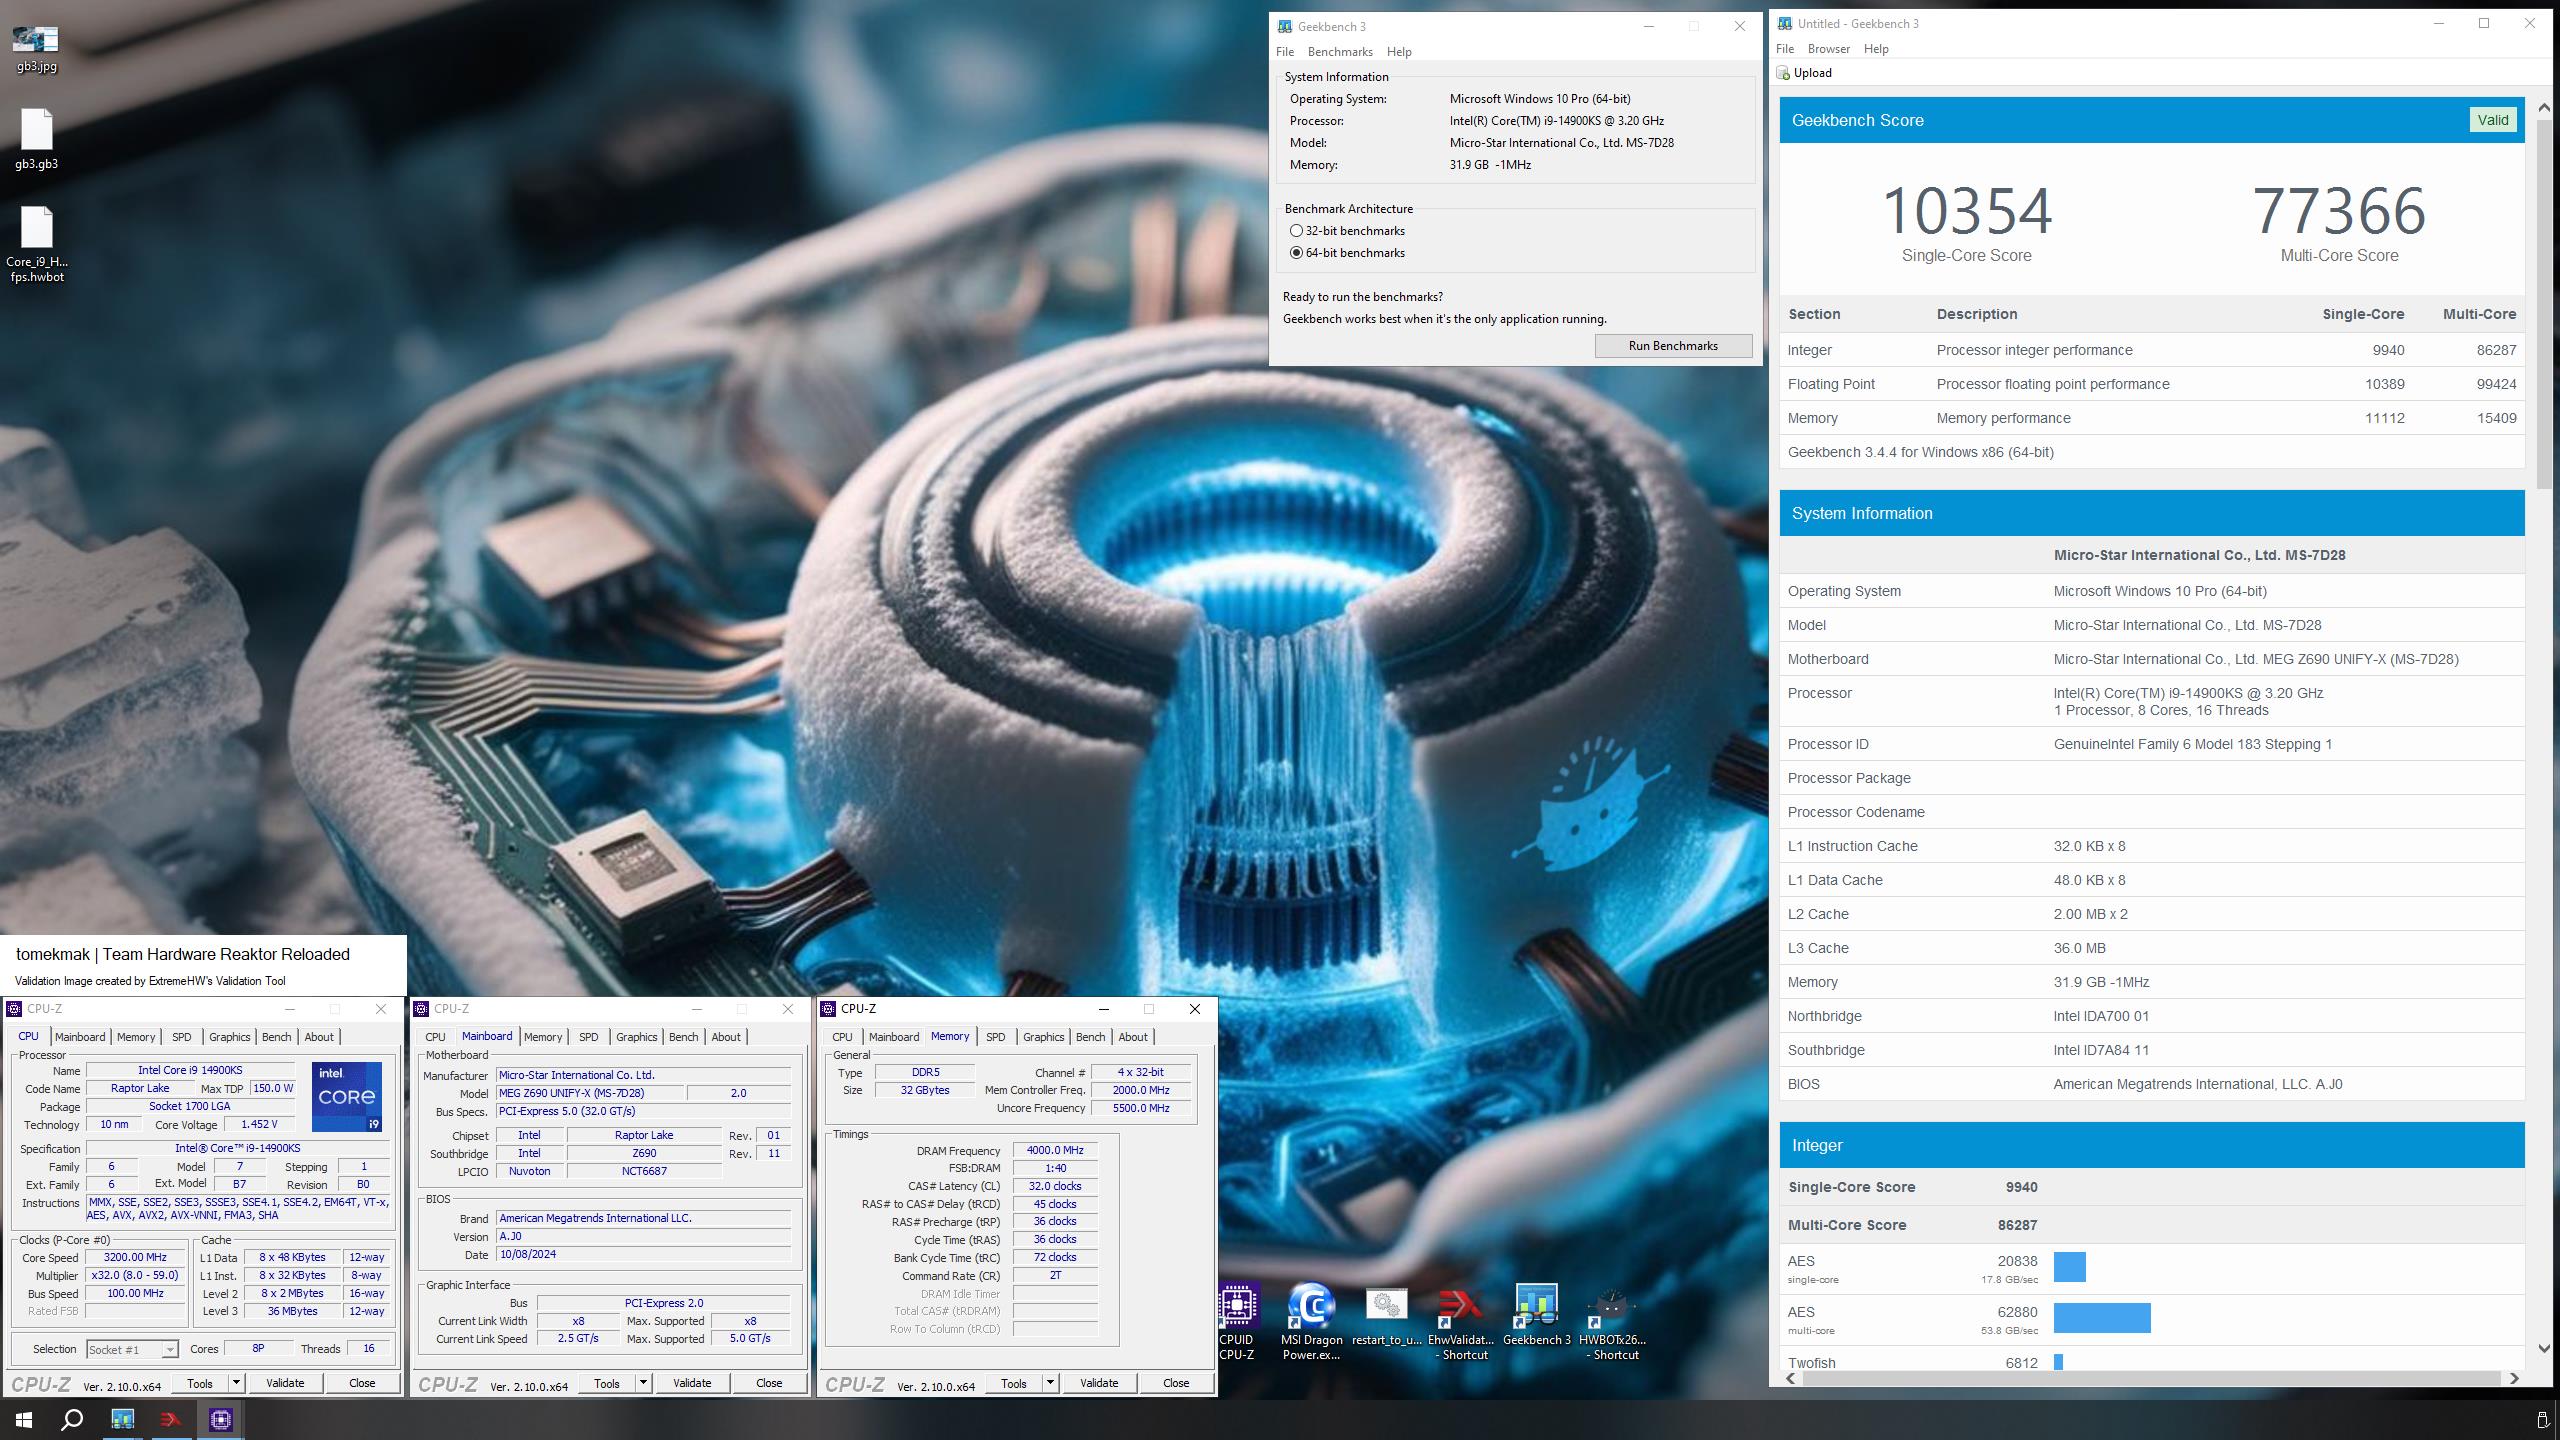Select 64-bit benchmarks radio button
Viewport: 2560px width, 1440px height.
(x=1296, y=253)
